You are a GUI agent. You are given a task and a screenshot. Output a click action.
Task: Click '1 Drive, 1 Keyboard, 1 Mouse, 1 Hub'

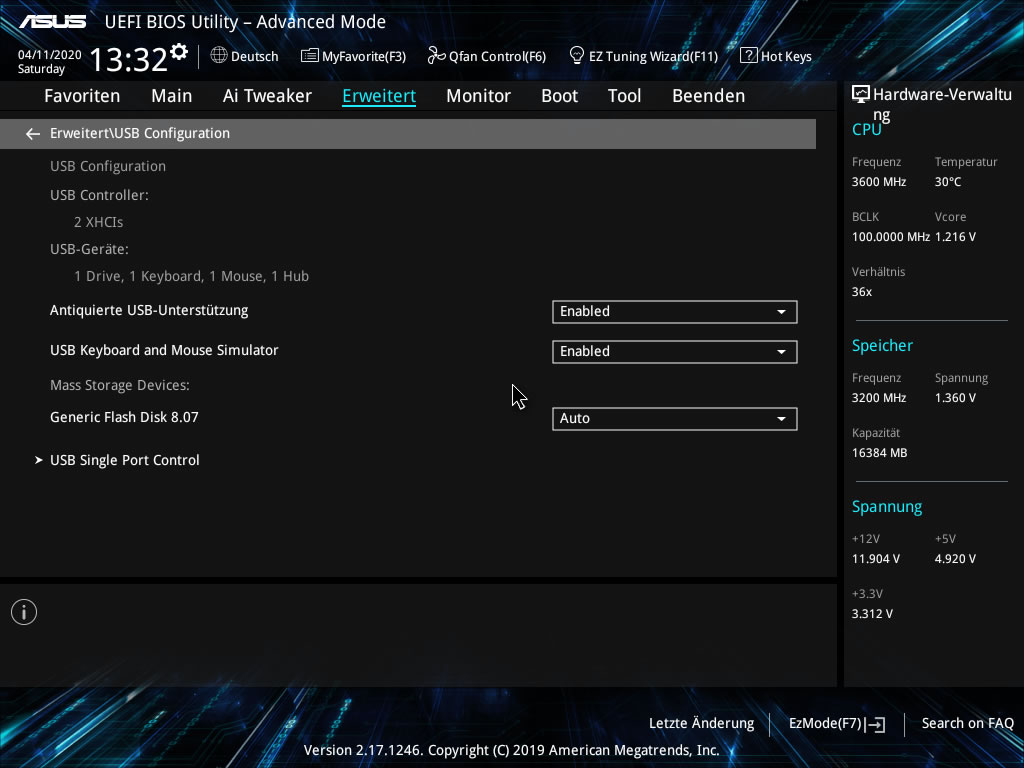[x=191, y=276]
